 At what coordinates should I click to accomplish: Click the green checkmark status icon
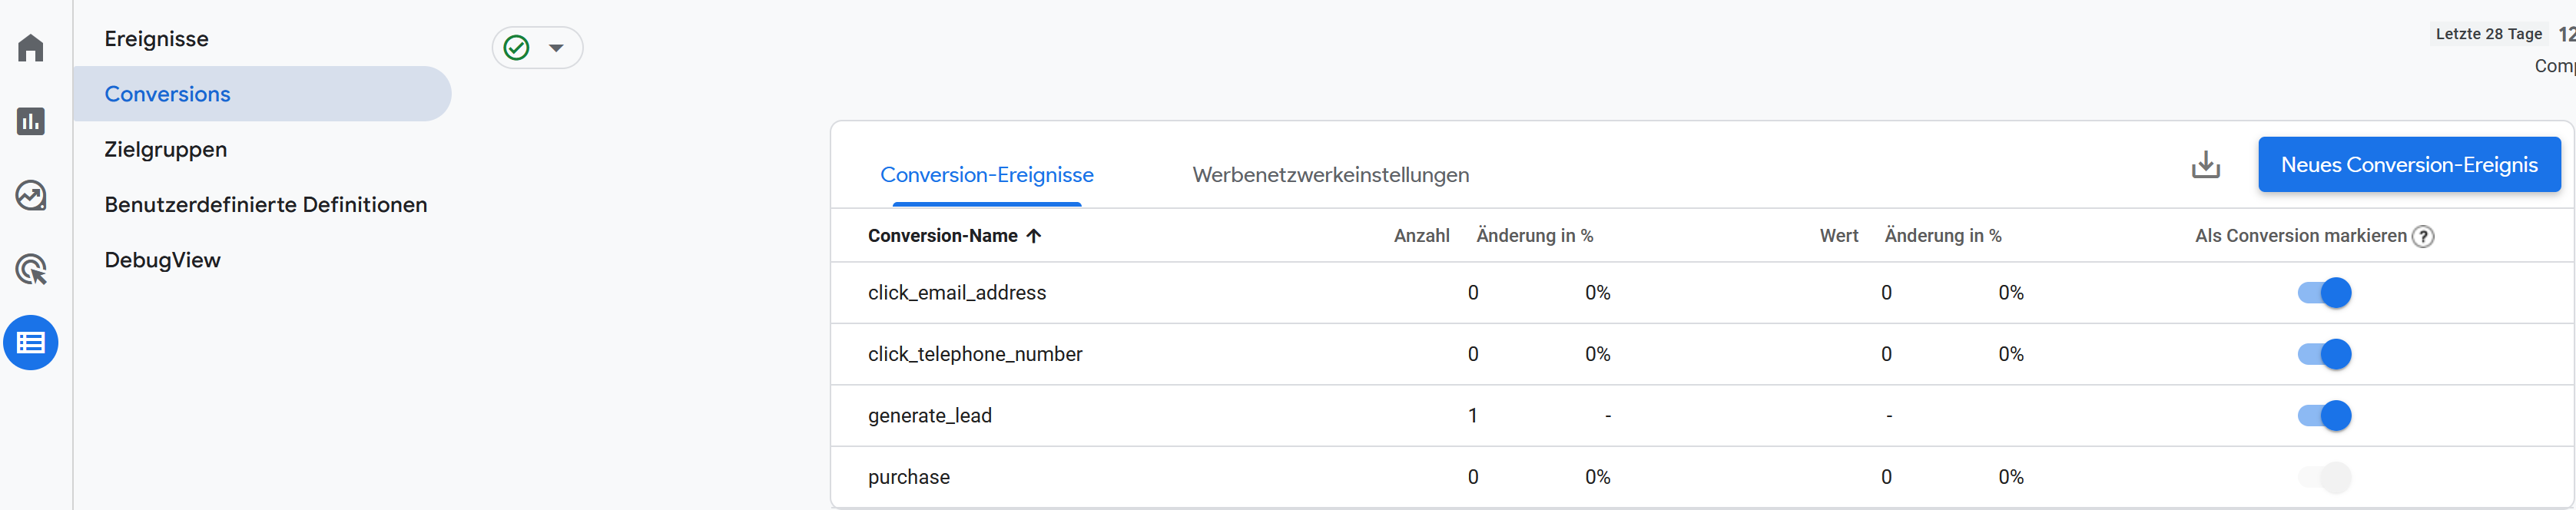(x=516, y=48)
